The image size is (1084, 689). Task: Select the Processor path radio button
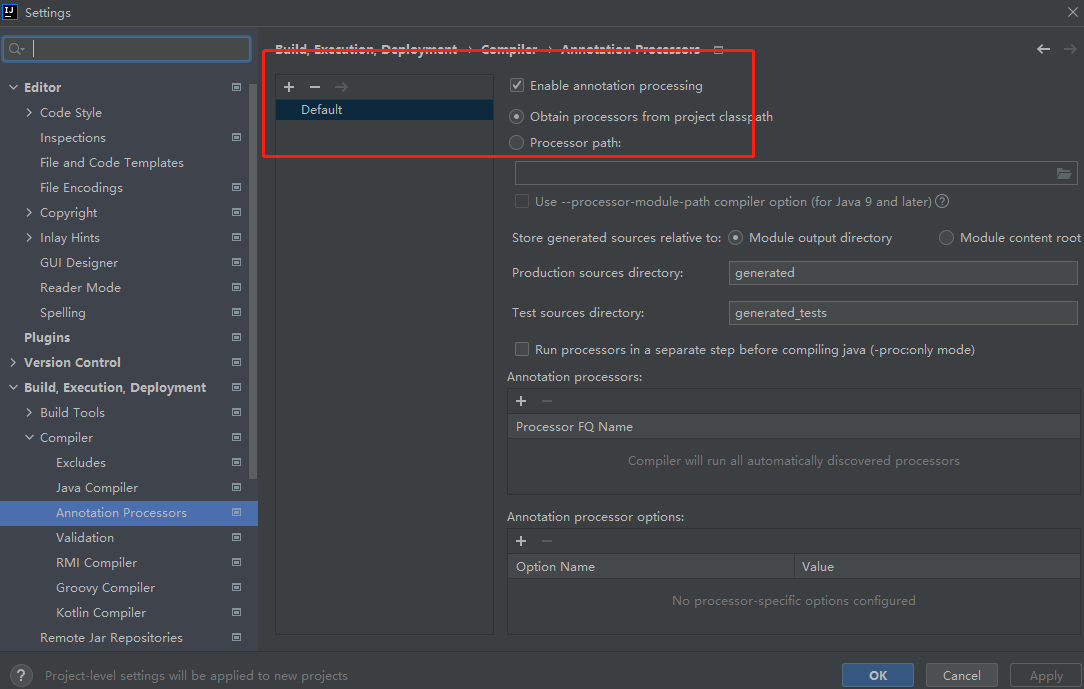pyautogui.click(x=516, y=142)
